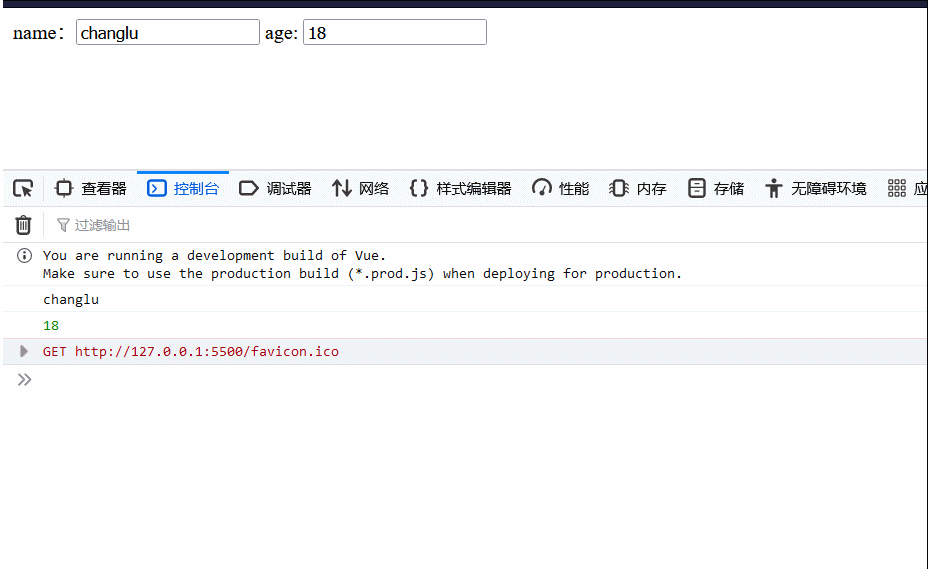Open the 存储 storage tab
The height and width of the screenshot is (569, 928).
tap(716, 189)
